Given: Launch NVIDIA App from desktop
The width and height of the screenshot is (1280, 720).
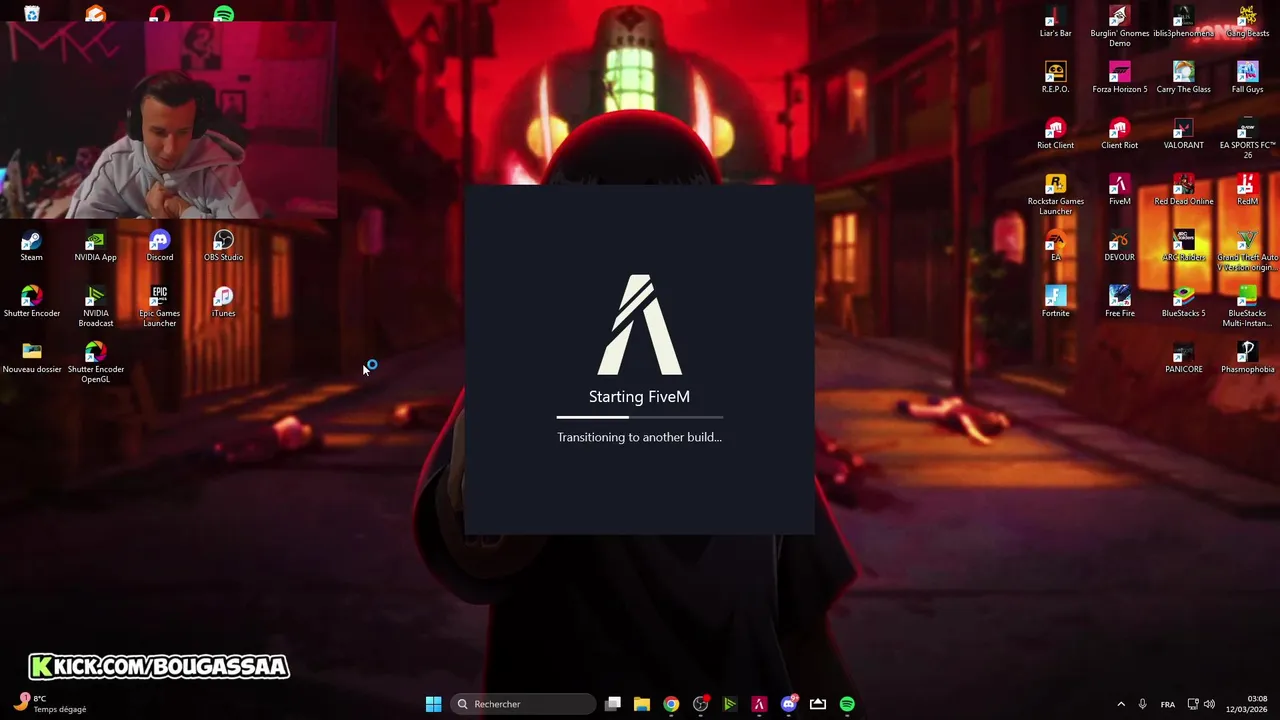Looking at the screenshot, I should pyautogui.click(x=95, y=246).
